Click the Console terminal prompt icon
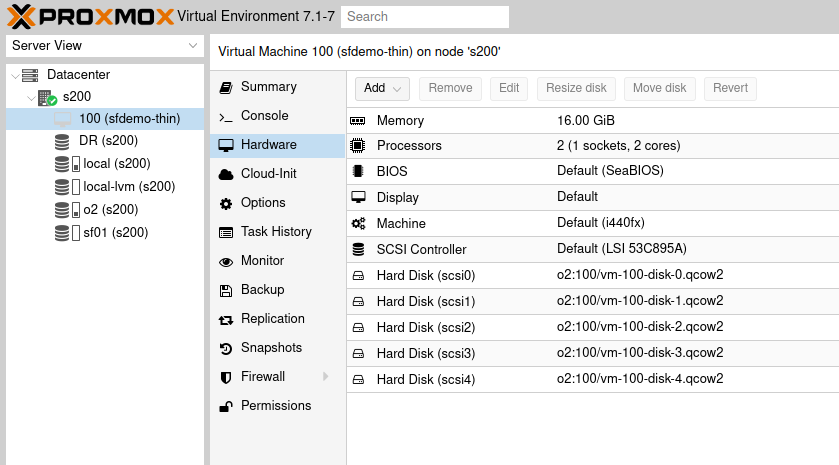Image resolution: width=839 pixels, height=465 pixels. click(226, 117)
